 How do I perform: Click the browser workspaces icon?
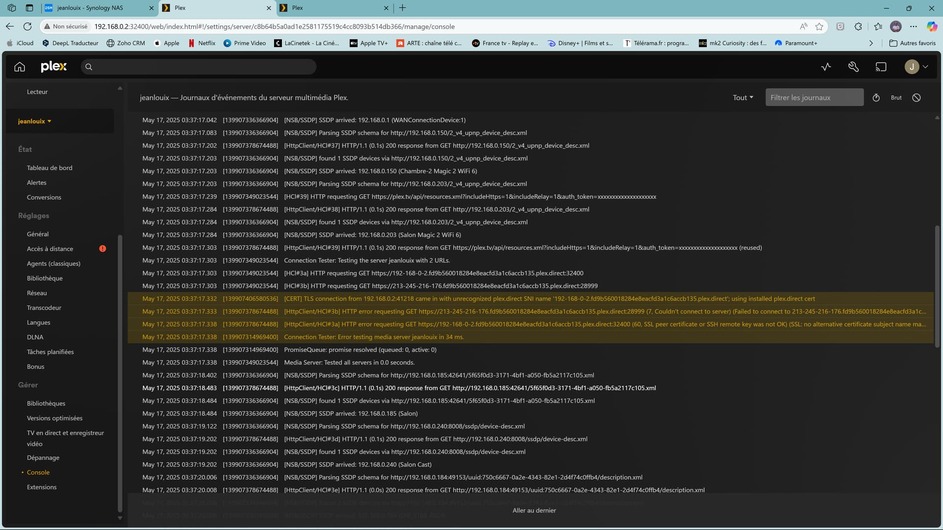[x=11, y=8]
